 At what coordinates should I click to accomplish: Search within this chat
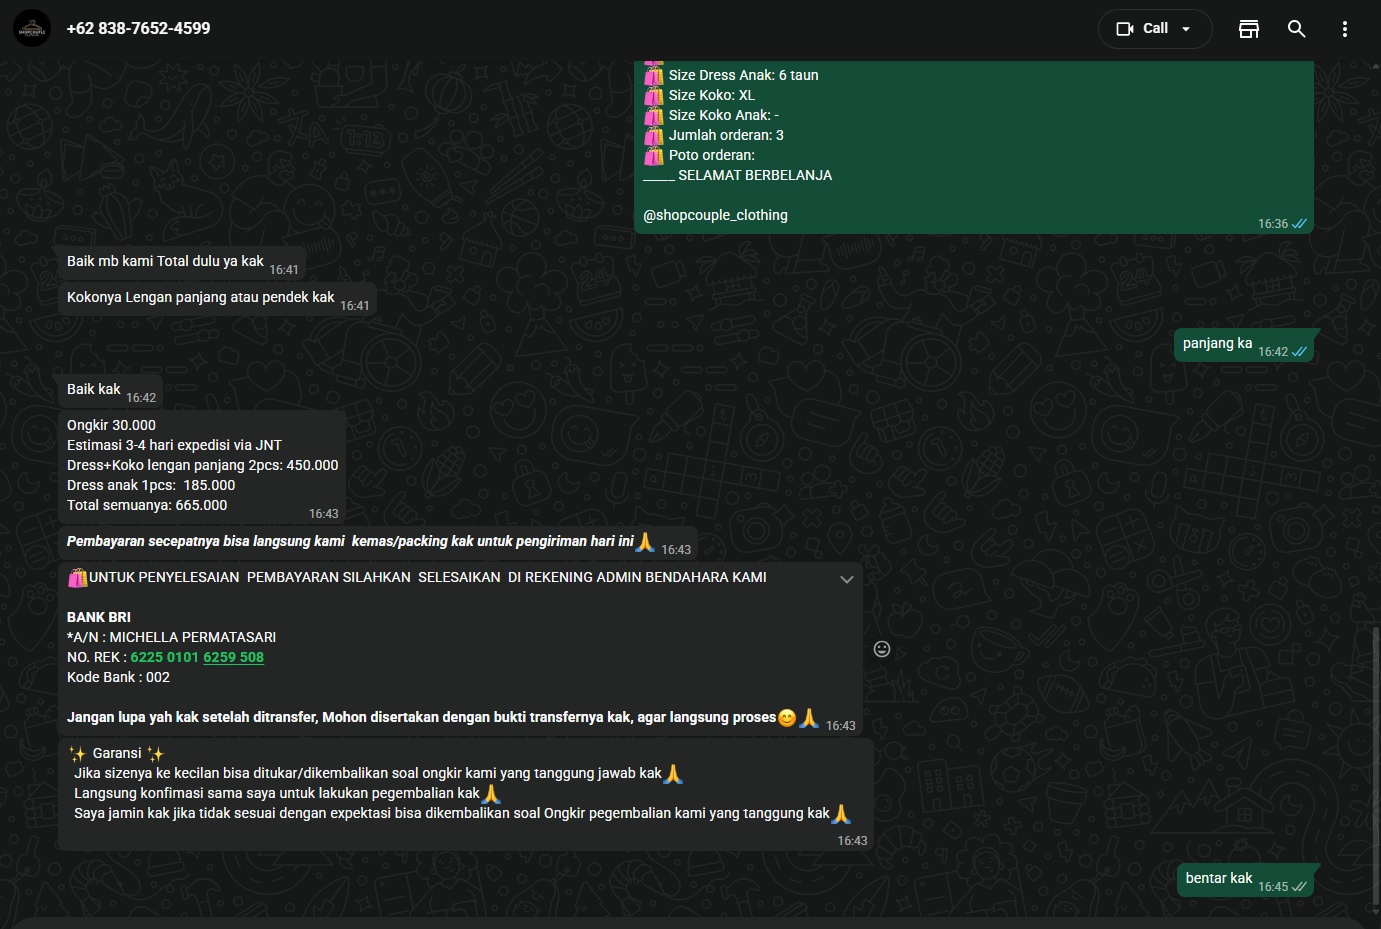(1296, 29)
